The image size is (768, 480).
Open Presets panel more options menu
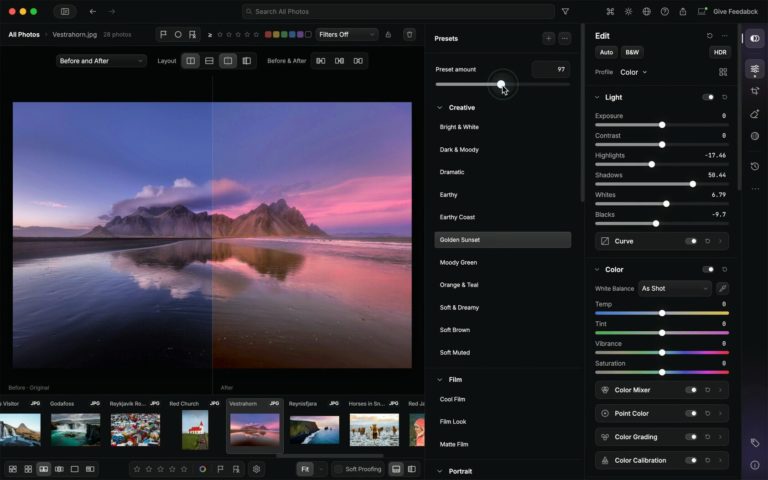(565, 38)
